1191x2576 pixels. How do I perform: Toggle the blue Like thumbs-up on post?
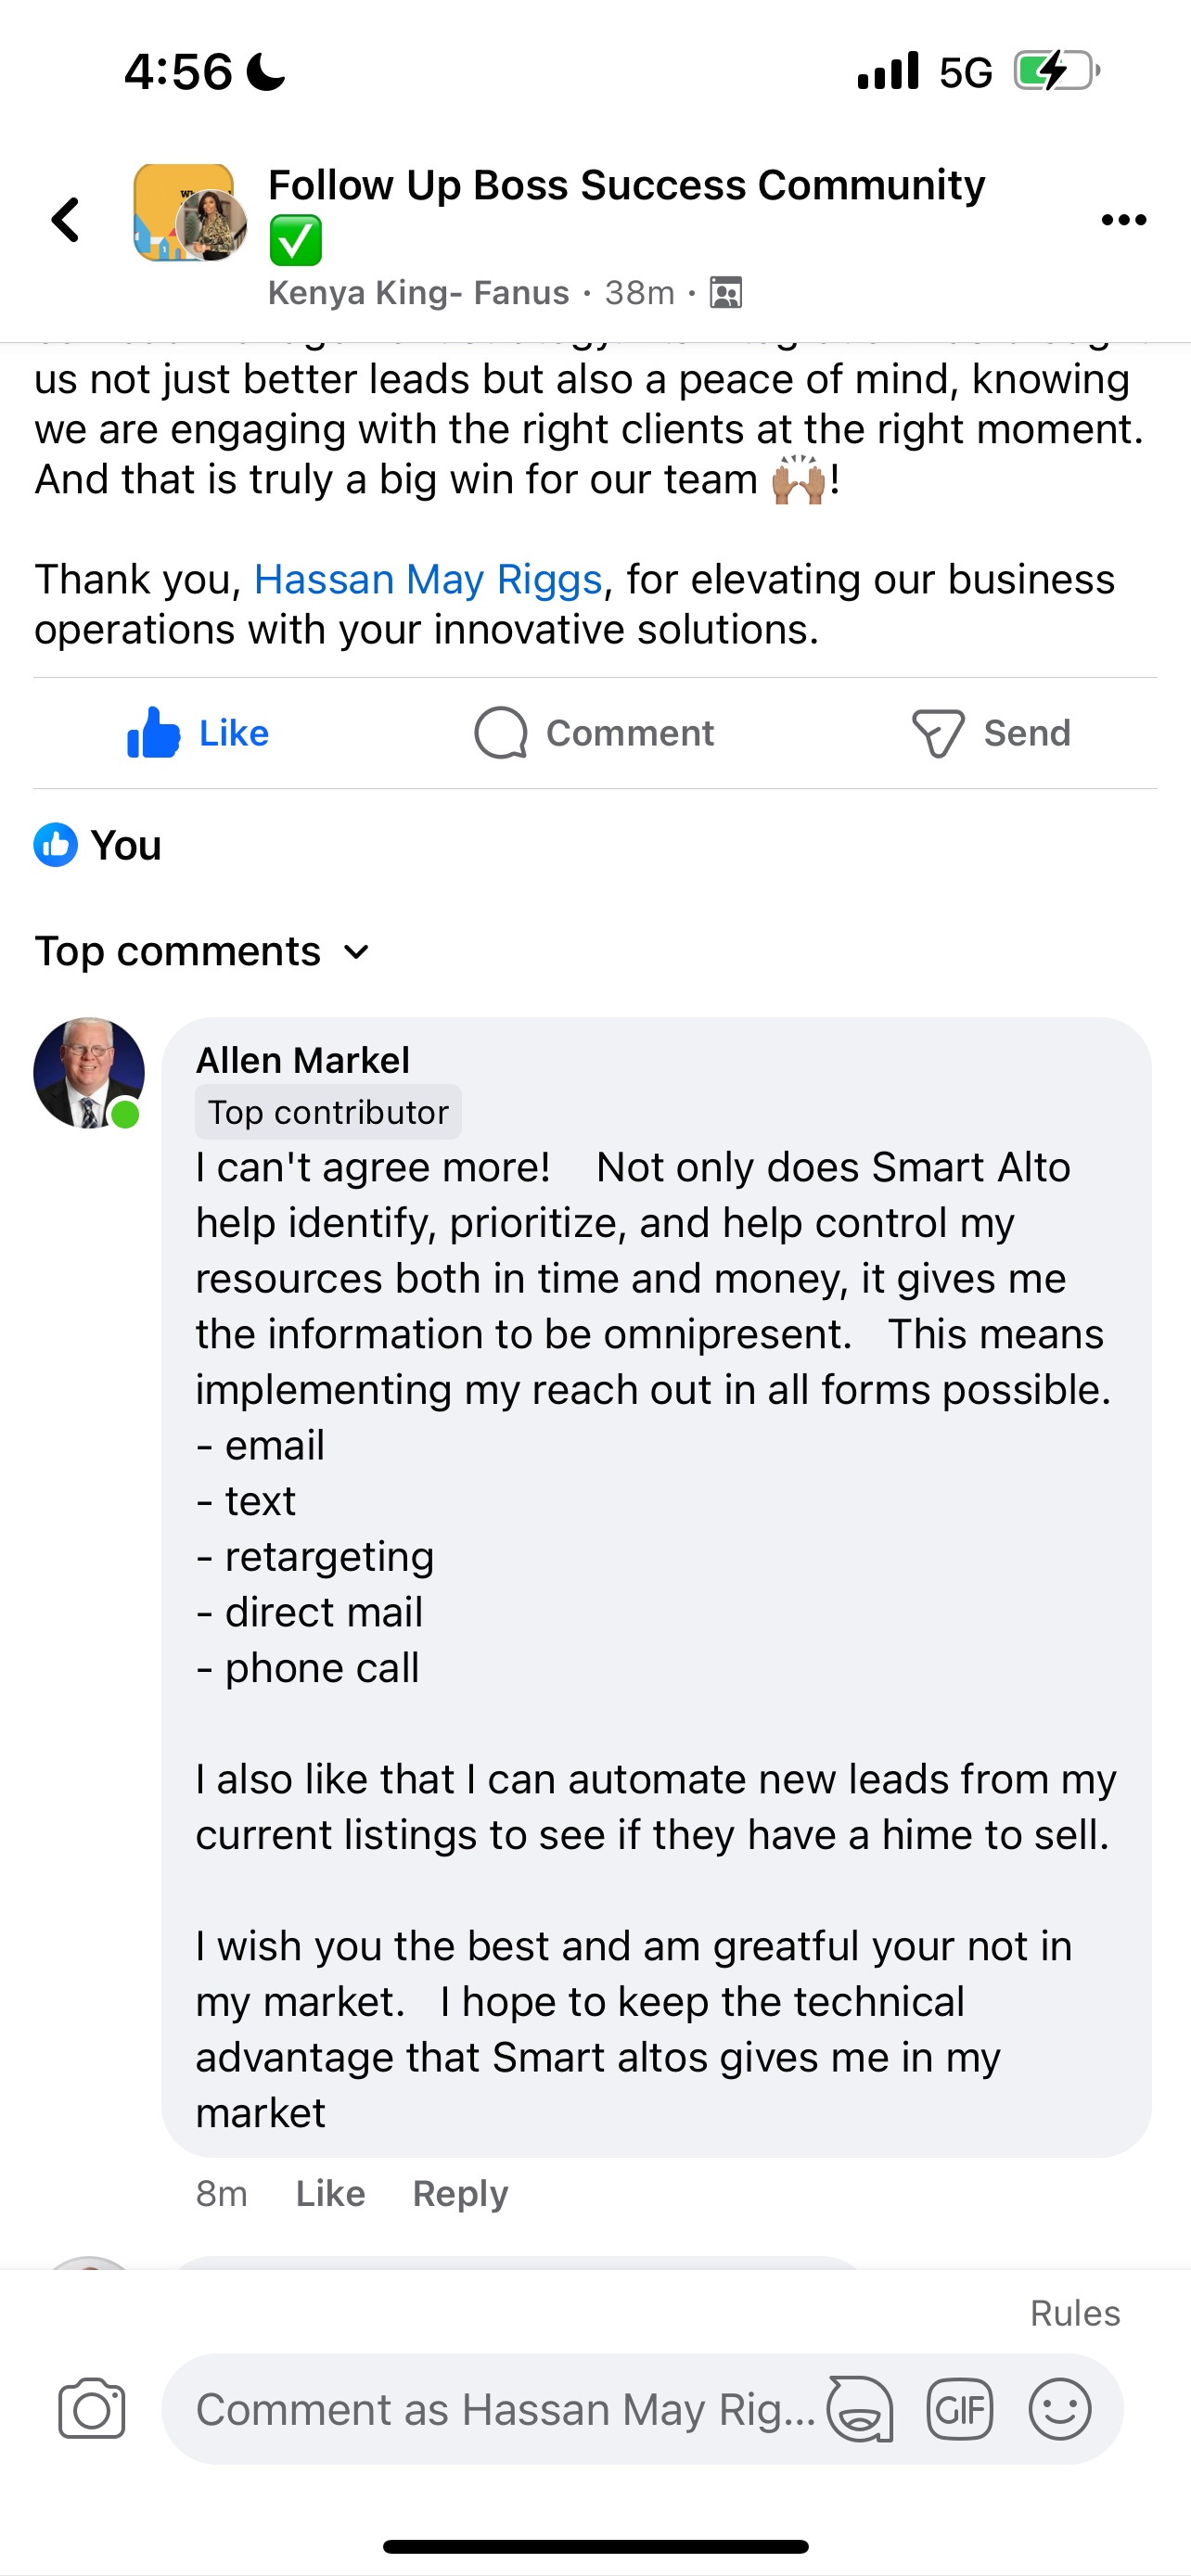(x=154, y=733)
